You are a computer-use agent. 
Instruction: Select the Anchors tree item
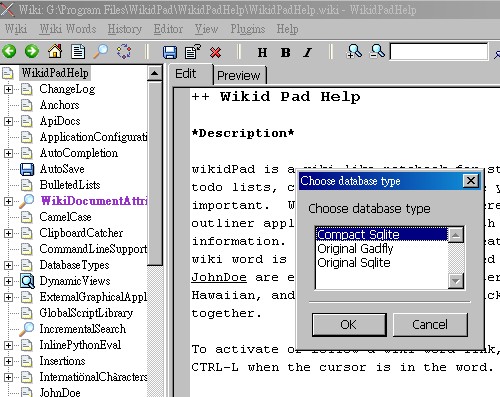coord(60,105)
